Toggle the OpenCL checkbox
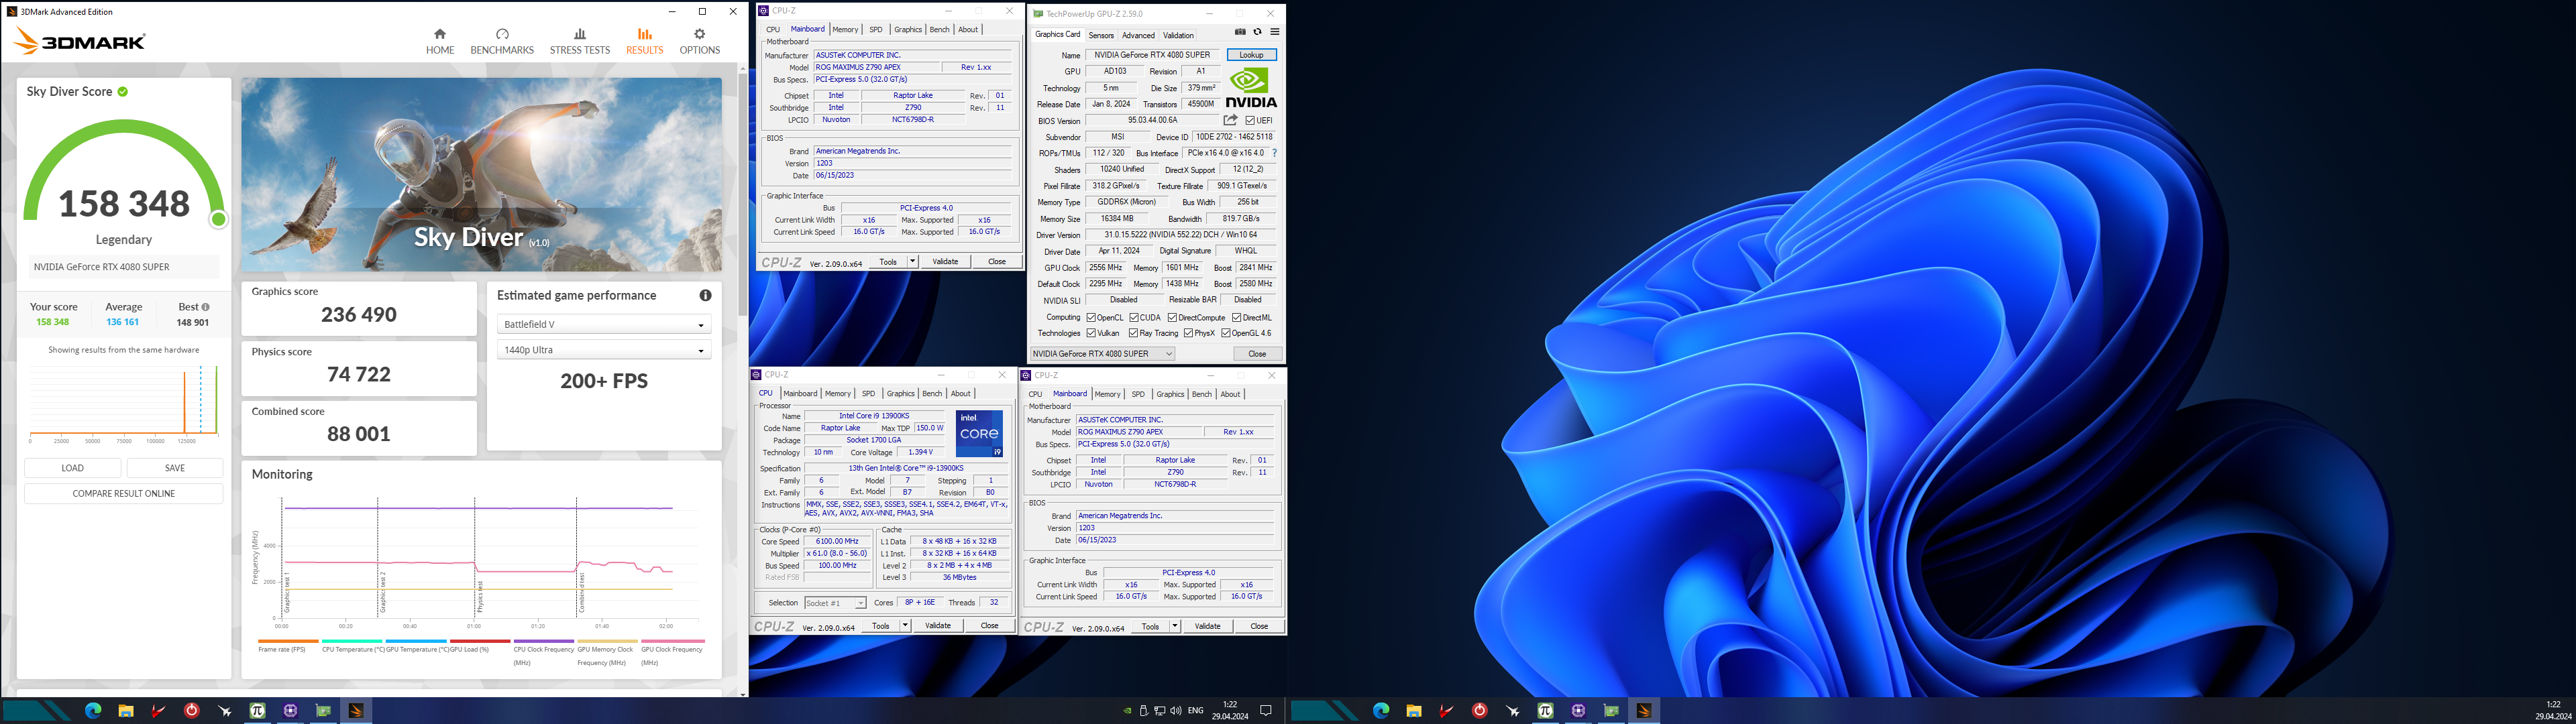 tap(1091, 318)
